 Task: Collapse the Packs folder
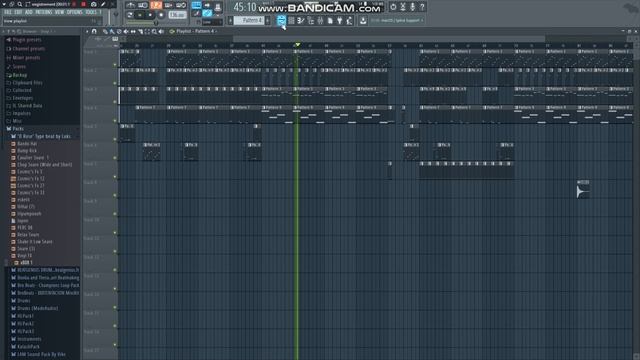coord(15,129)
